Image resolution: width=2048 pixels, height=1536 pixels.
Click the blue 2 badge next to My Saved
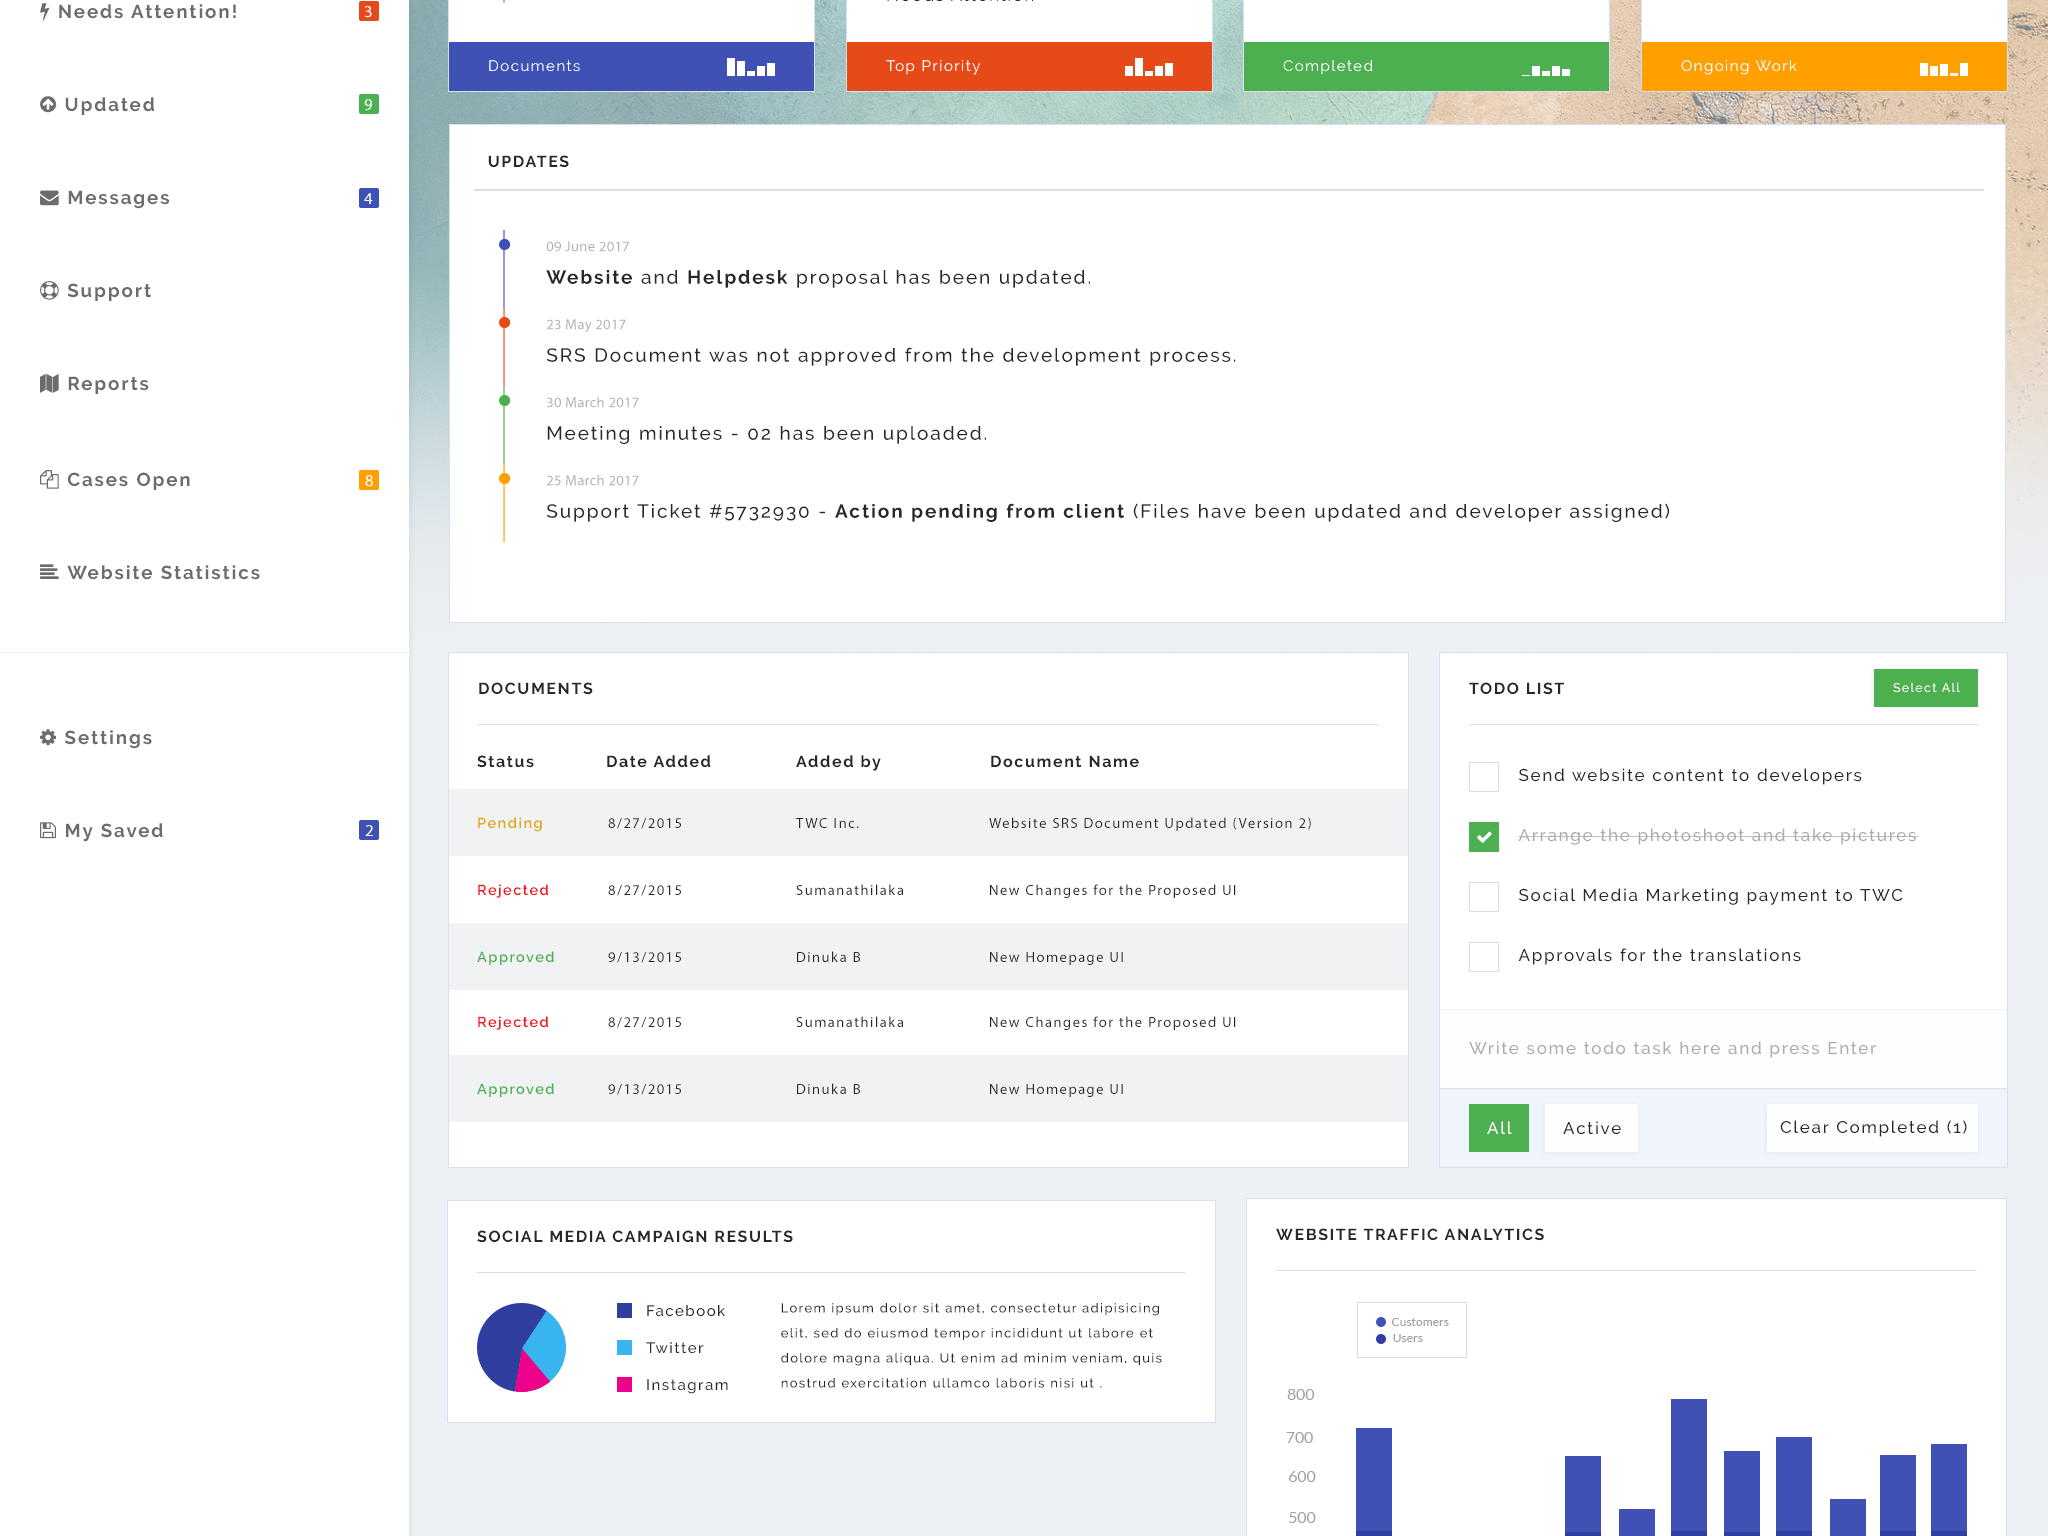[x=369, y=830]
